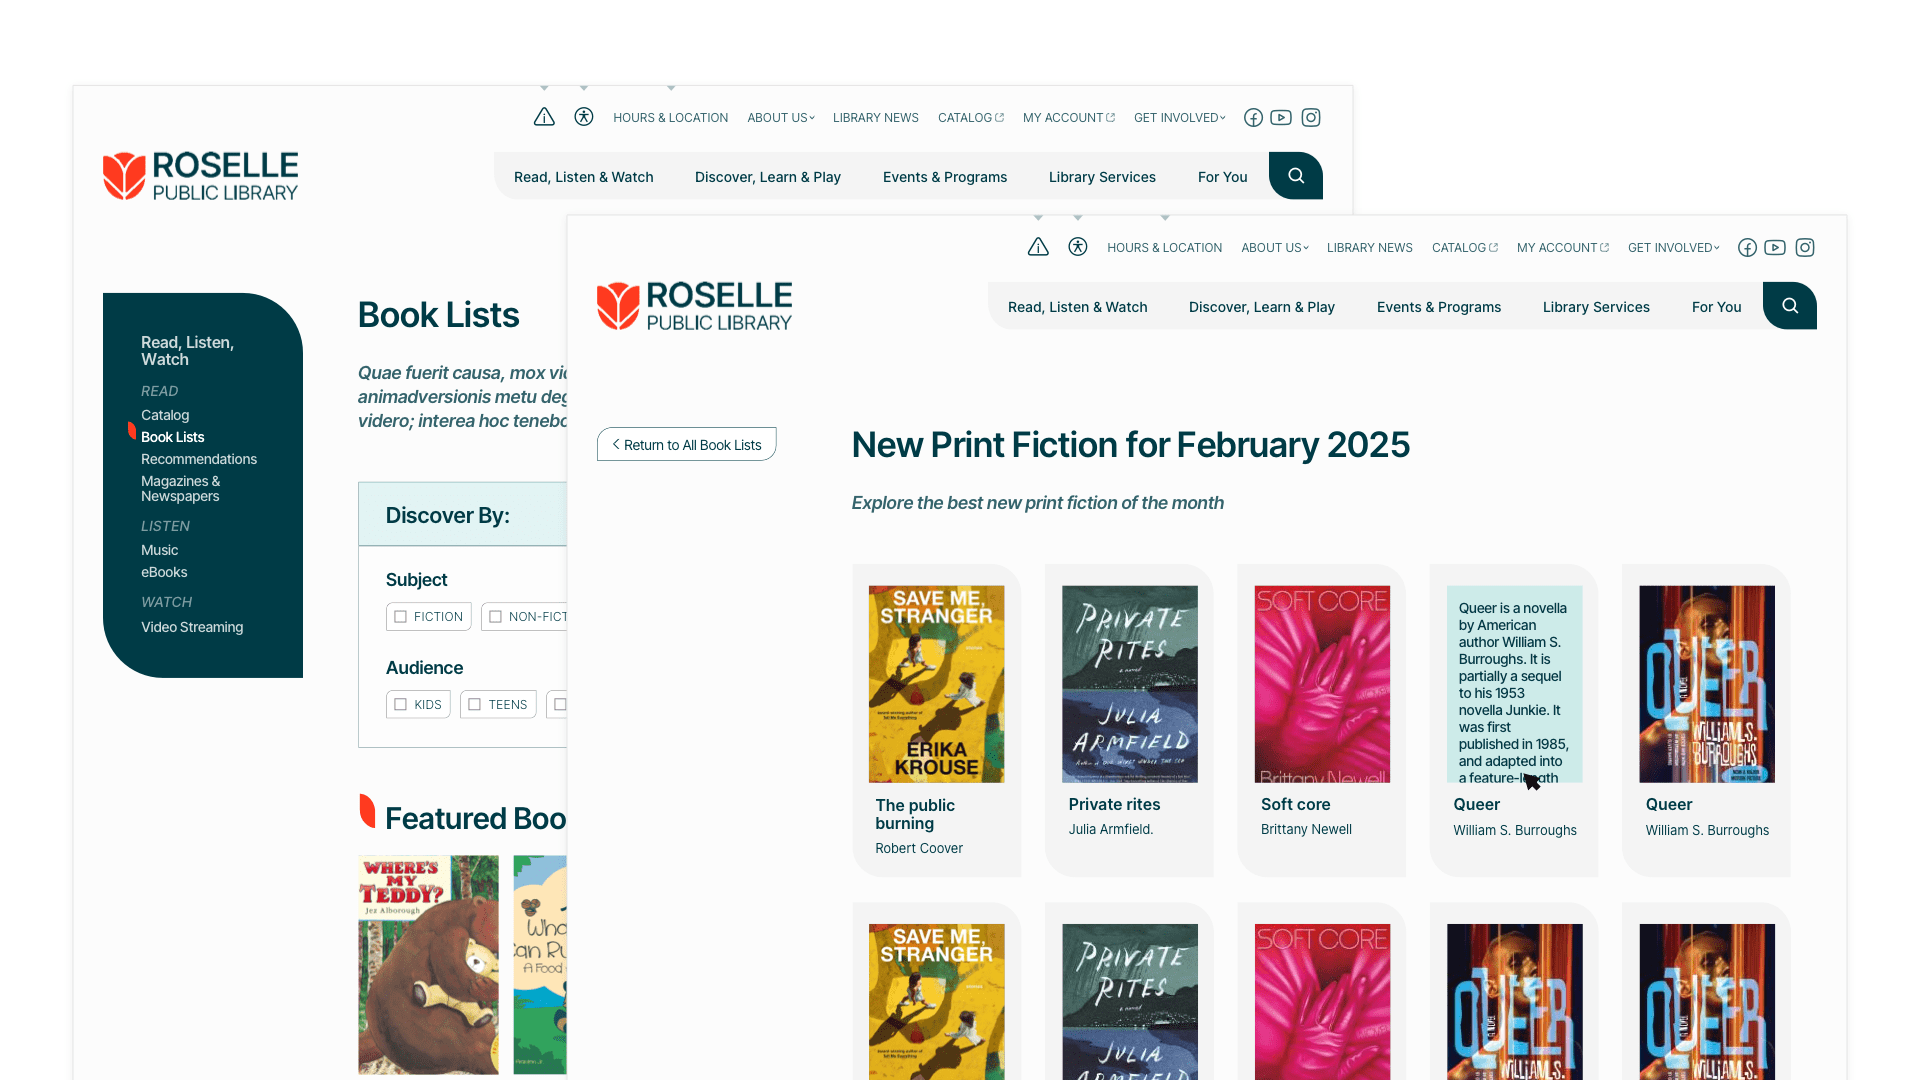Check the Fiction subject checkbox
This screenshot has height=1080, width=1920.
click(x=401, y=617)
